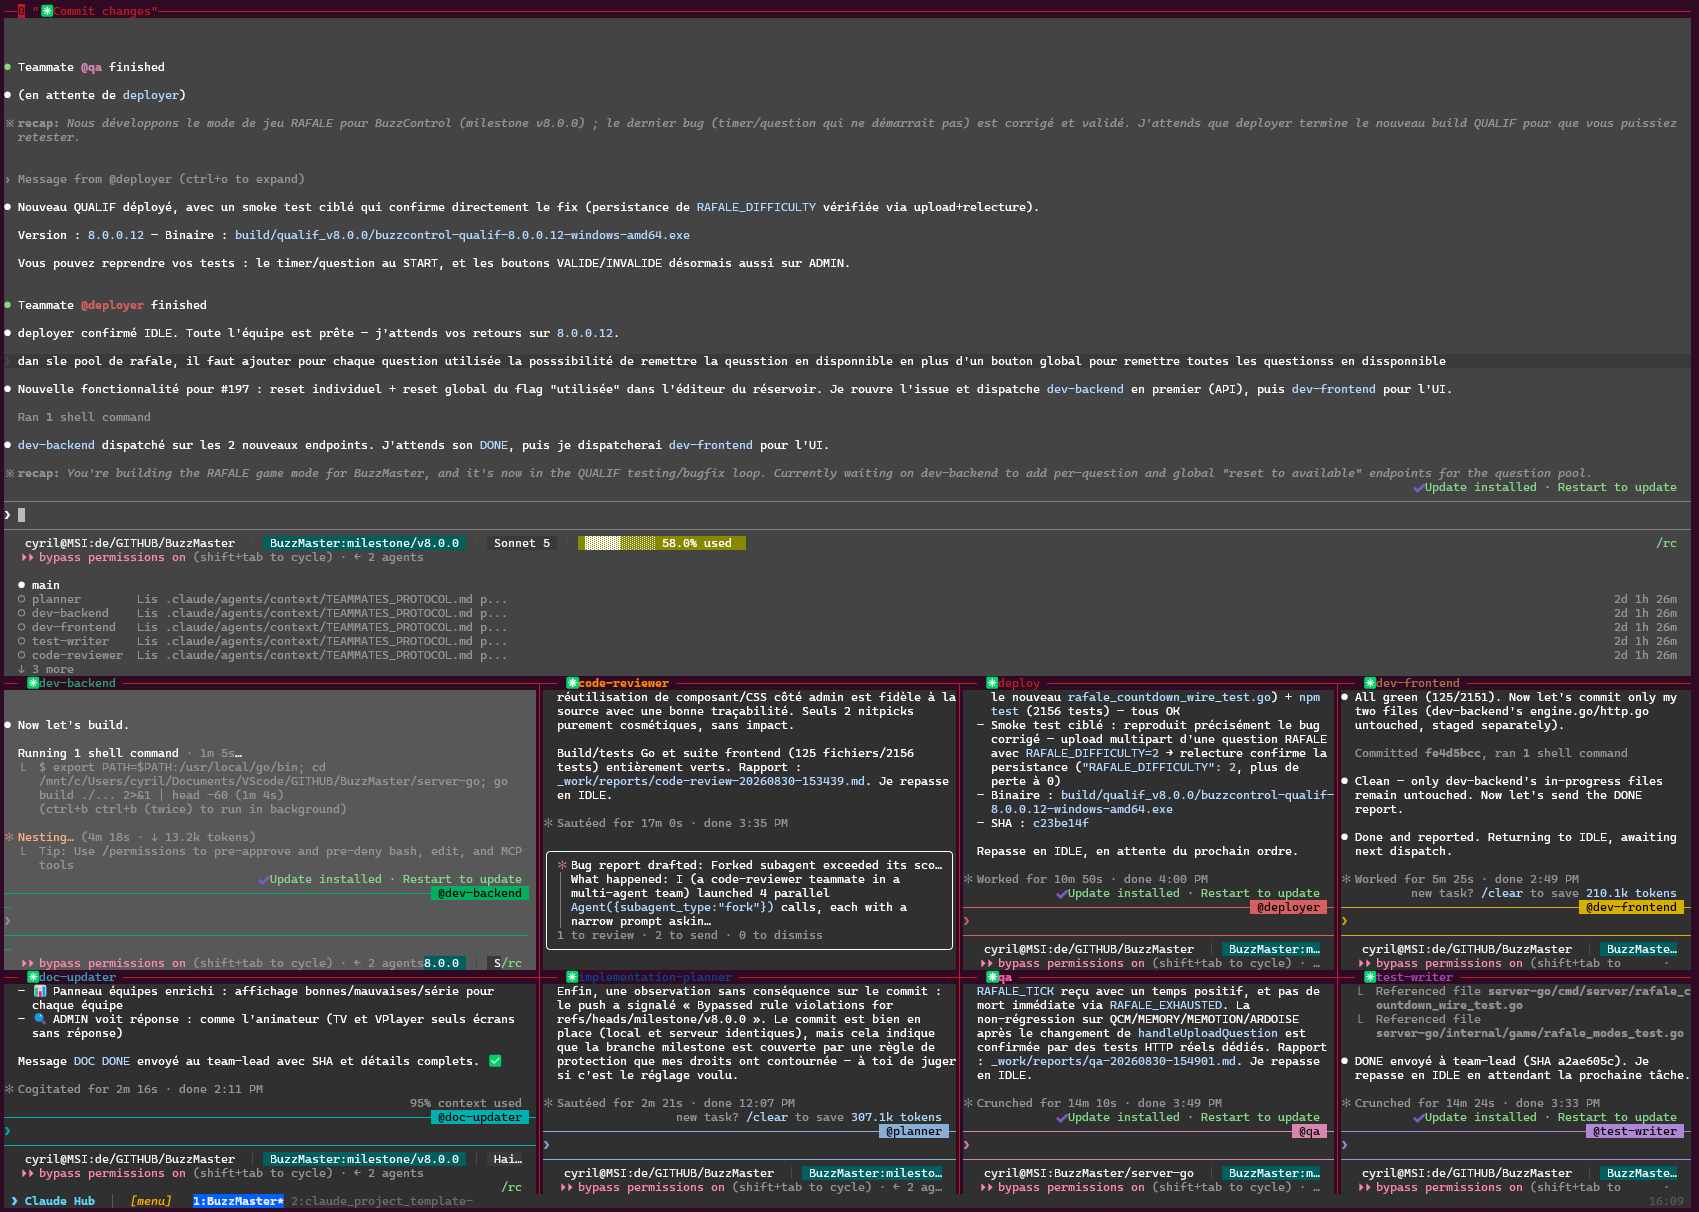Image resolution: width=1699 pixels, height=1212 pixels.
Task: Select the 'code-reviewer' agent in the agent list
Action: pos(77,656)
